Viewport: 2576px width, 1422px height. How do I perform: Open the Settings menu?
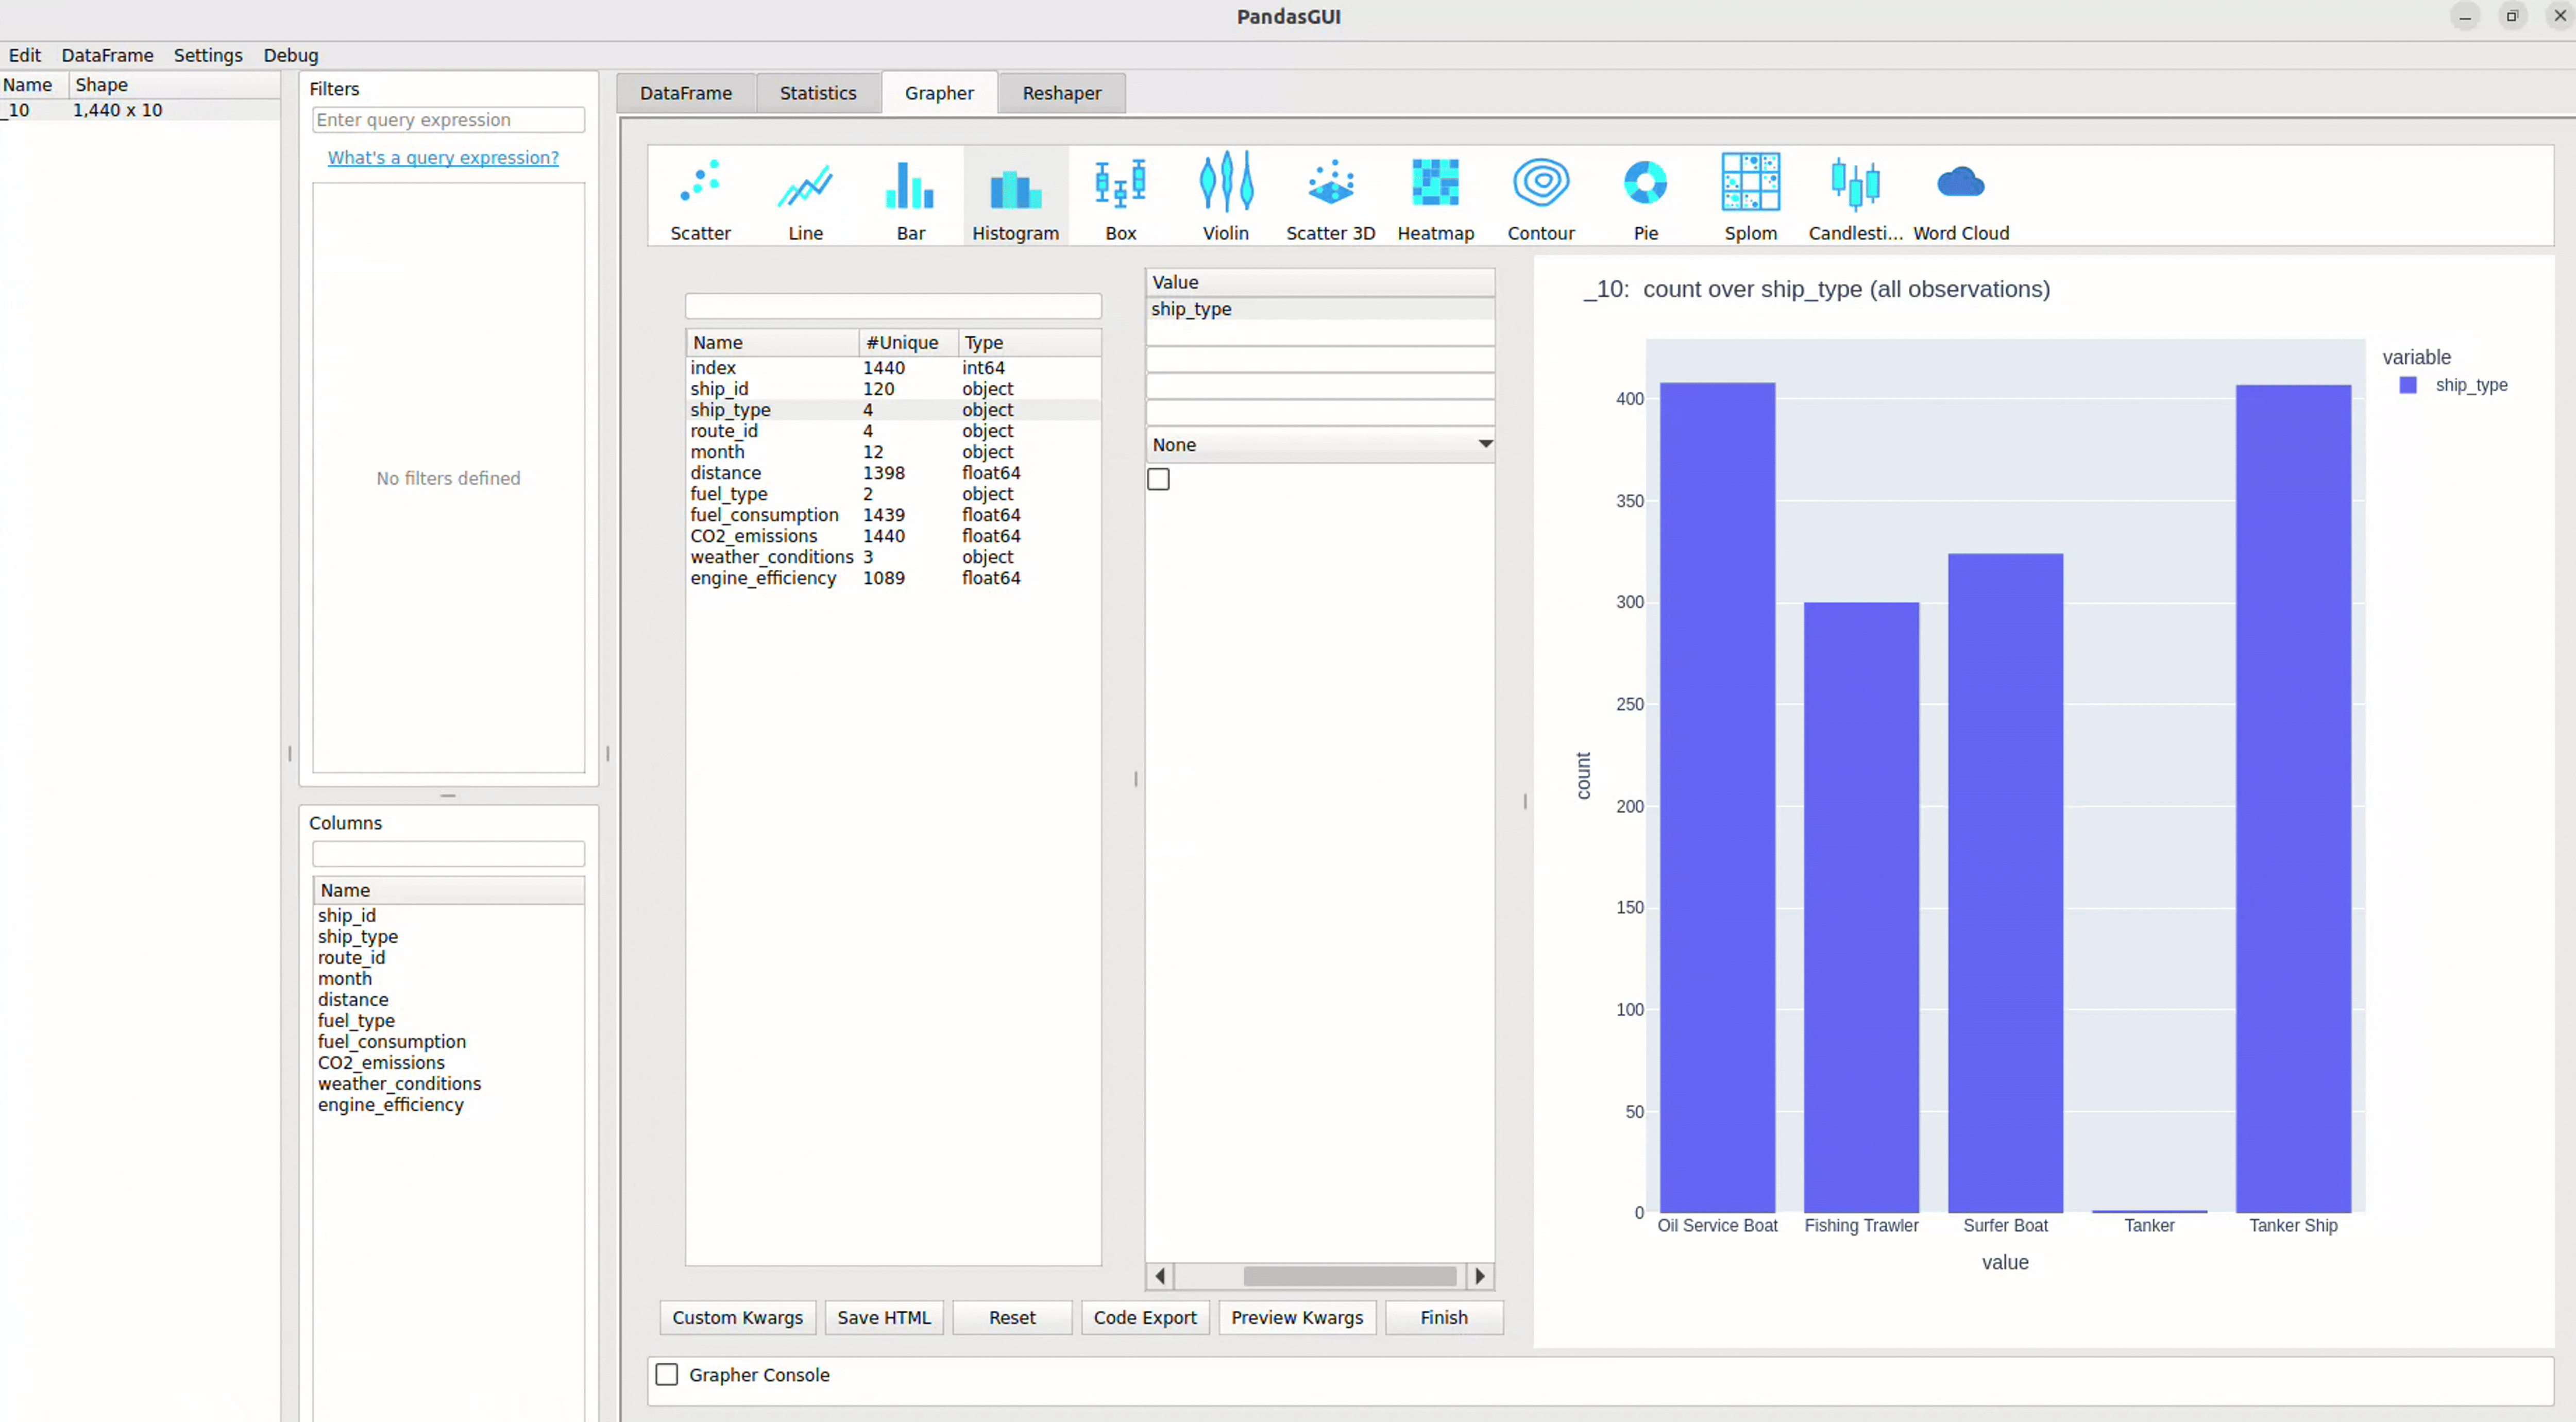(x=208, y=55)
